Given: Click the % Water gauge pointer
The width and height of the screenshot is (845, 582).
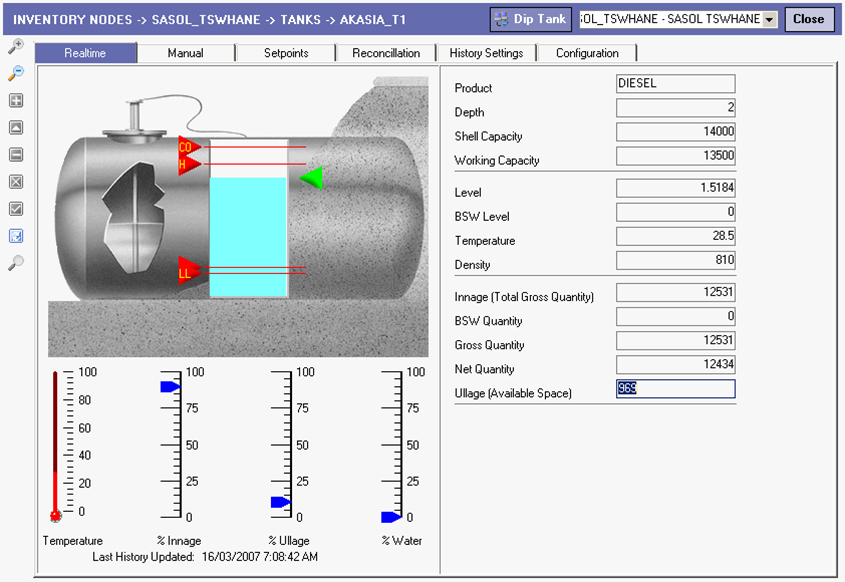Looking at the screenshot, I should (391, 517).
